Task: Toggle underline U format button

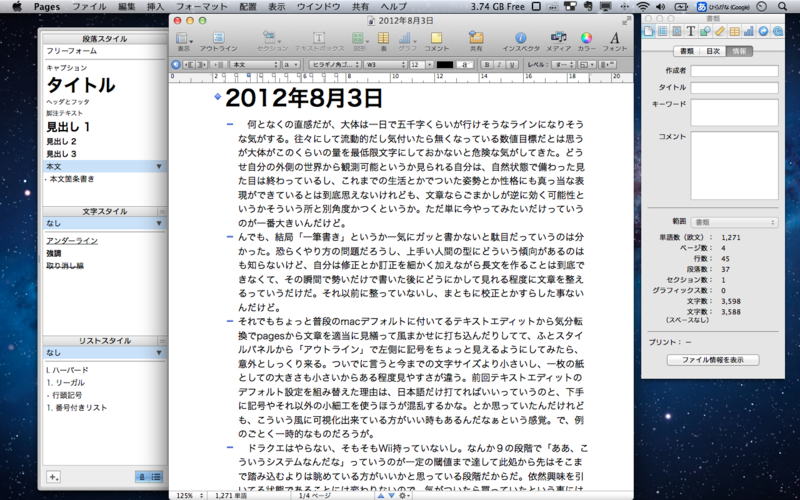Action: pos(512,65)
